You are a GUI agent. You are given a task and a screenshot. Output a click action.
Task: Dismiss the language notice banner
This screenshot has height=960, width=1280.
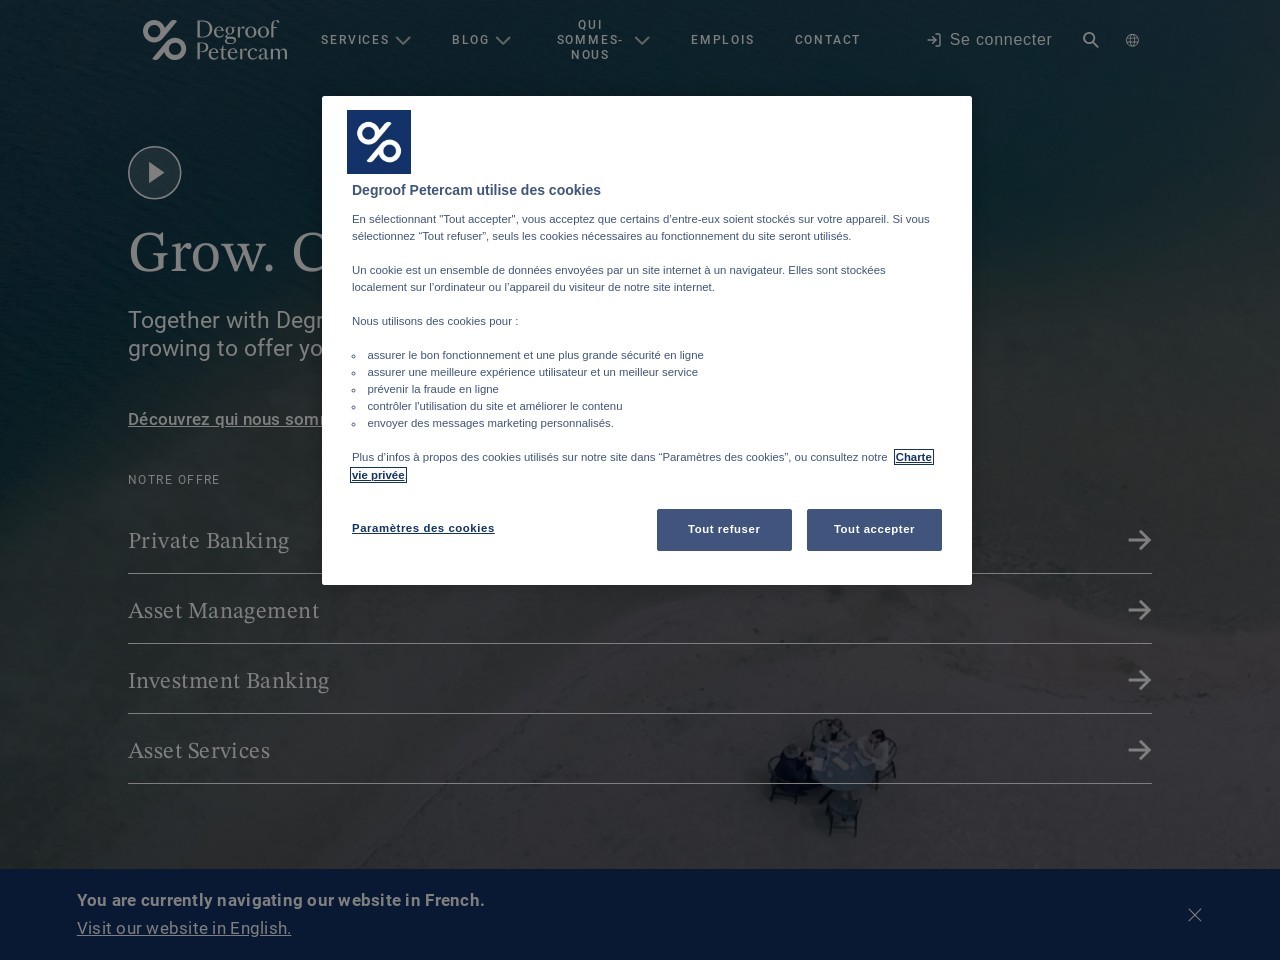(1195, 915)
